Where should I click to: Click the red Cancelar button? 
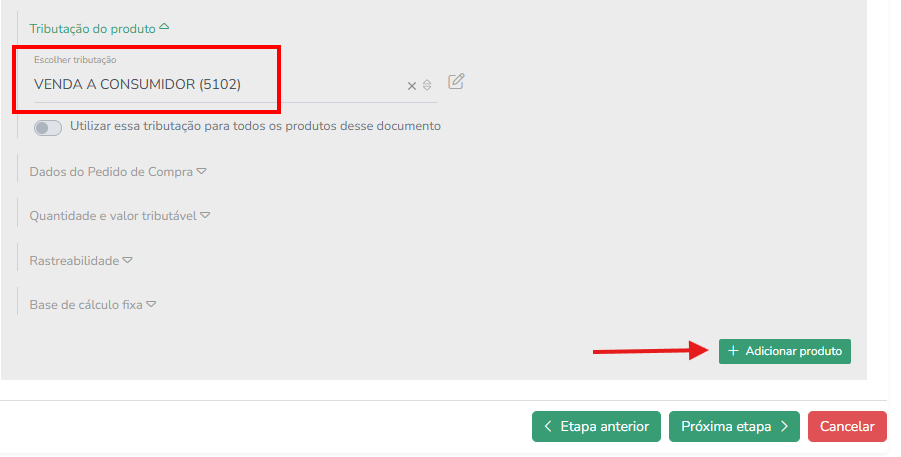click(847, 427)
